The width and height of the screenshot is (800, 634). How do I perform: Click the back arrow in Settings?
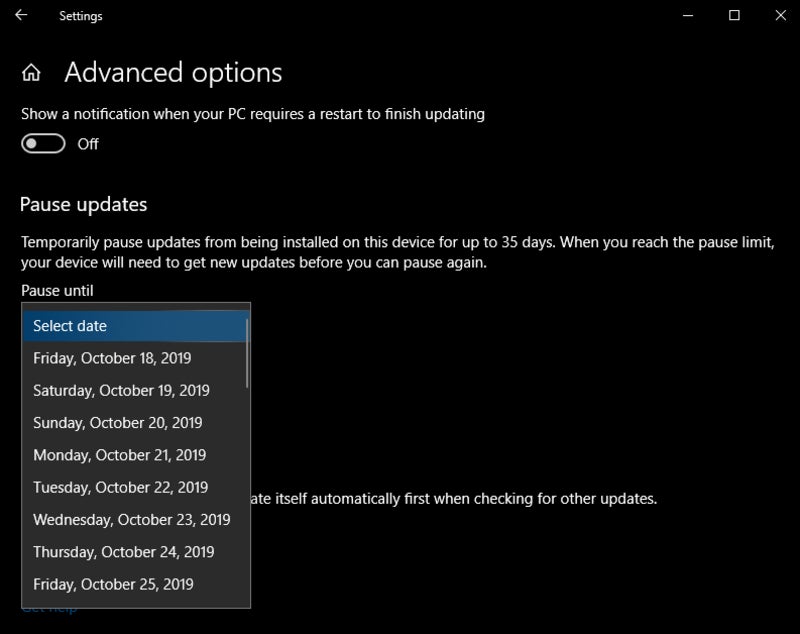coord(21,15)
